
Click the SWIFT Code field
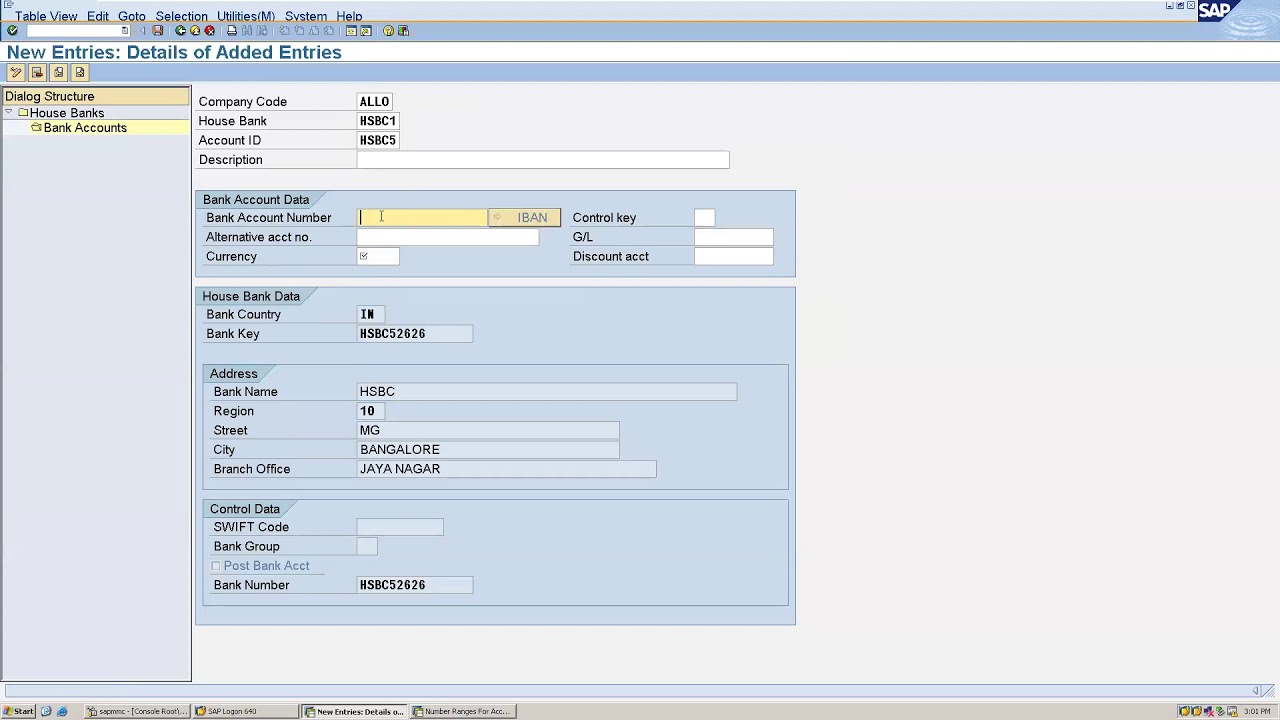pyautogui.click(x=400, y=527)
